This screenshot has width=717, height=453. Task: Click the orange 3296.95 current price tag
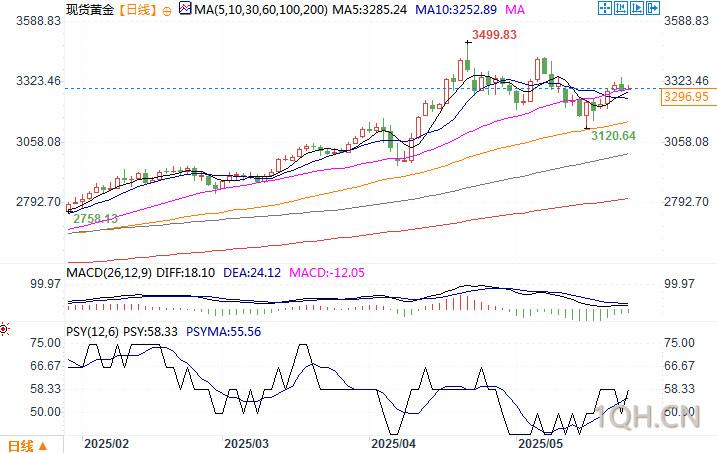click(689, 97)
